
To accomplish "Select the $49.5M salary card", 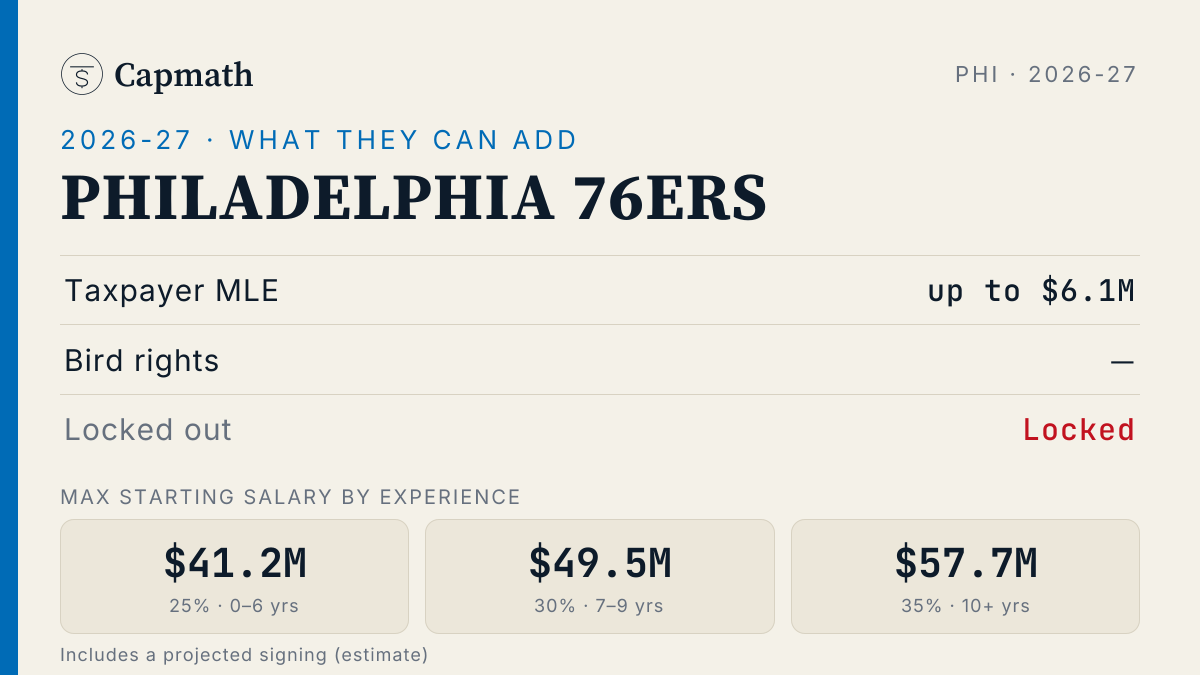I will (600, 576).
